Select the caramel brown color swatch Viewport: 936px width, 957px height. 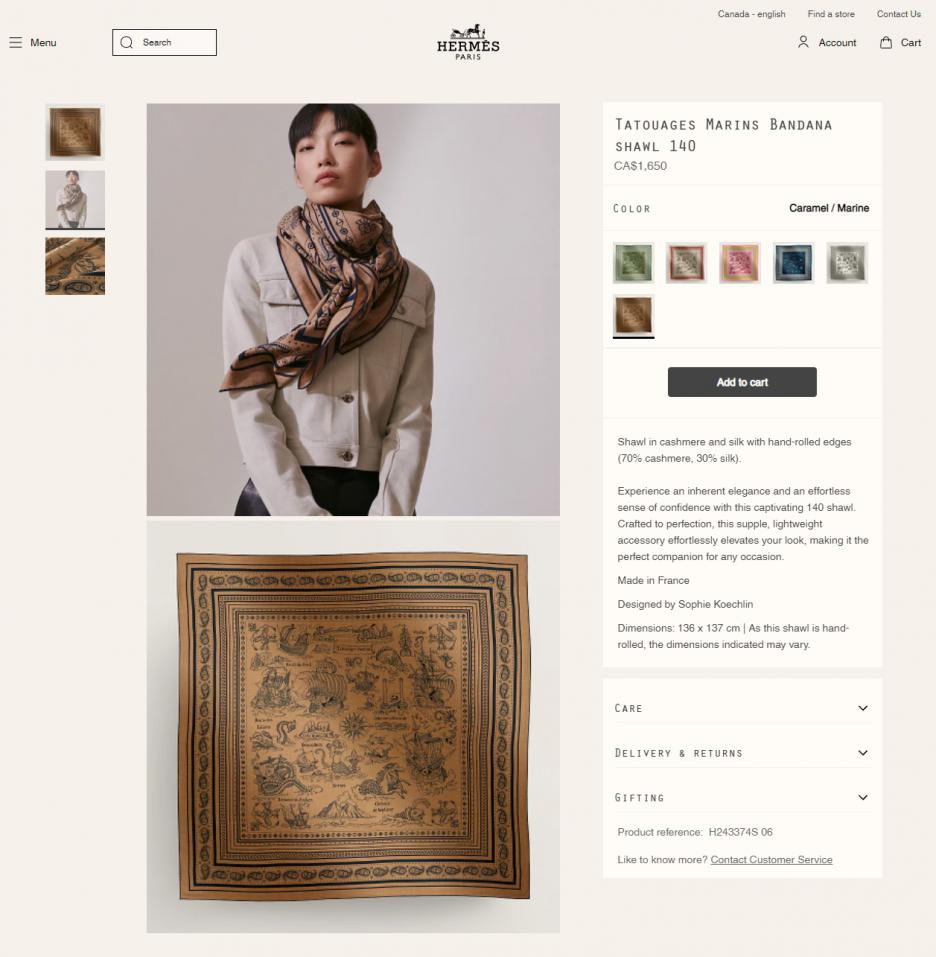pyautogui.click(x=633, y=315)
